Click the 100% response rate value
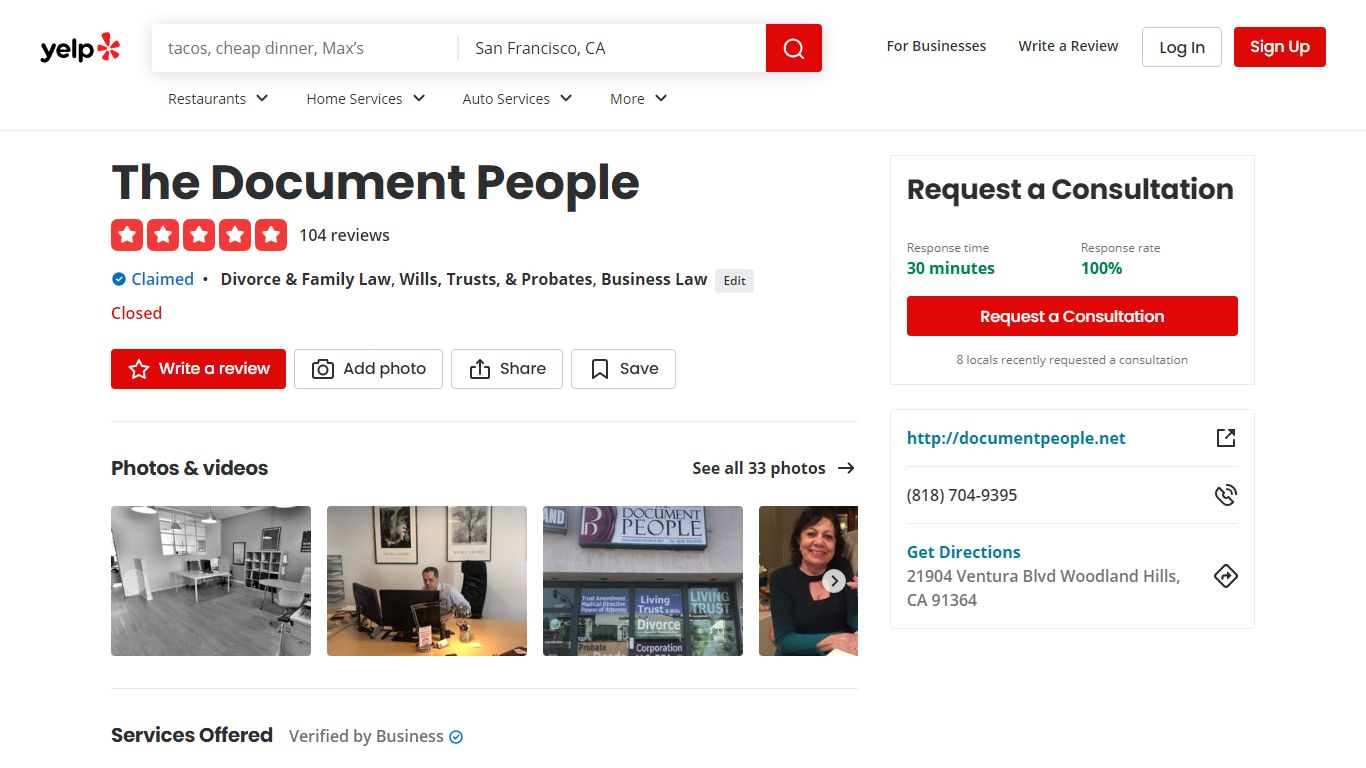 coord(1102,268)
